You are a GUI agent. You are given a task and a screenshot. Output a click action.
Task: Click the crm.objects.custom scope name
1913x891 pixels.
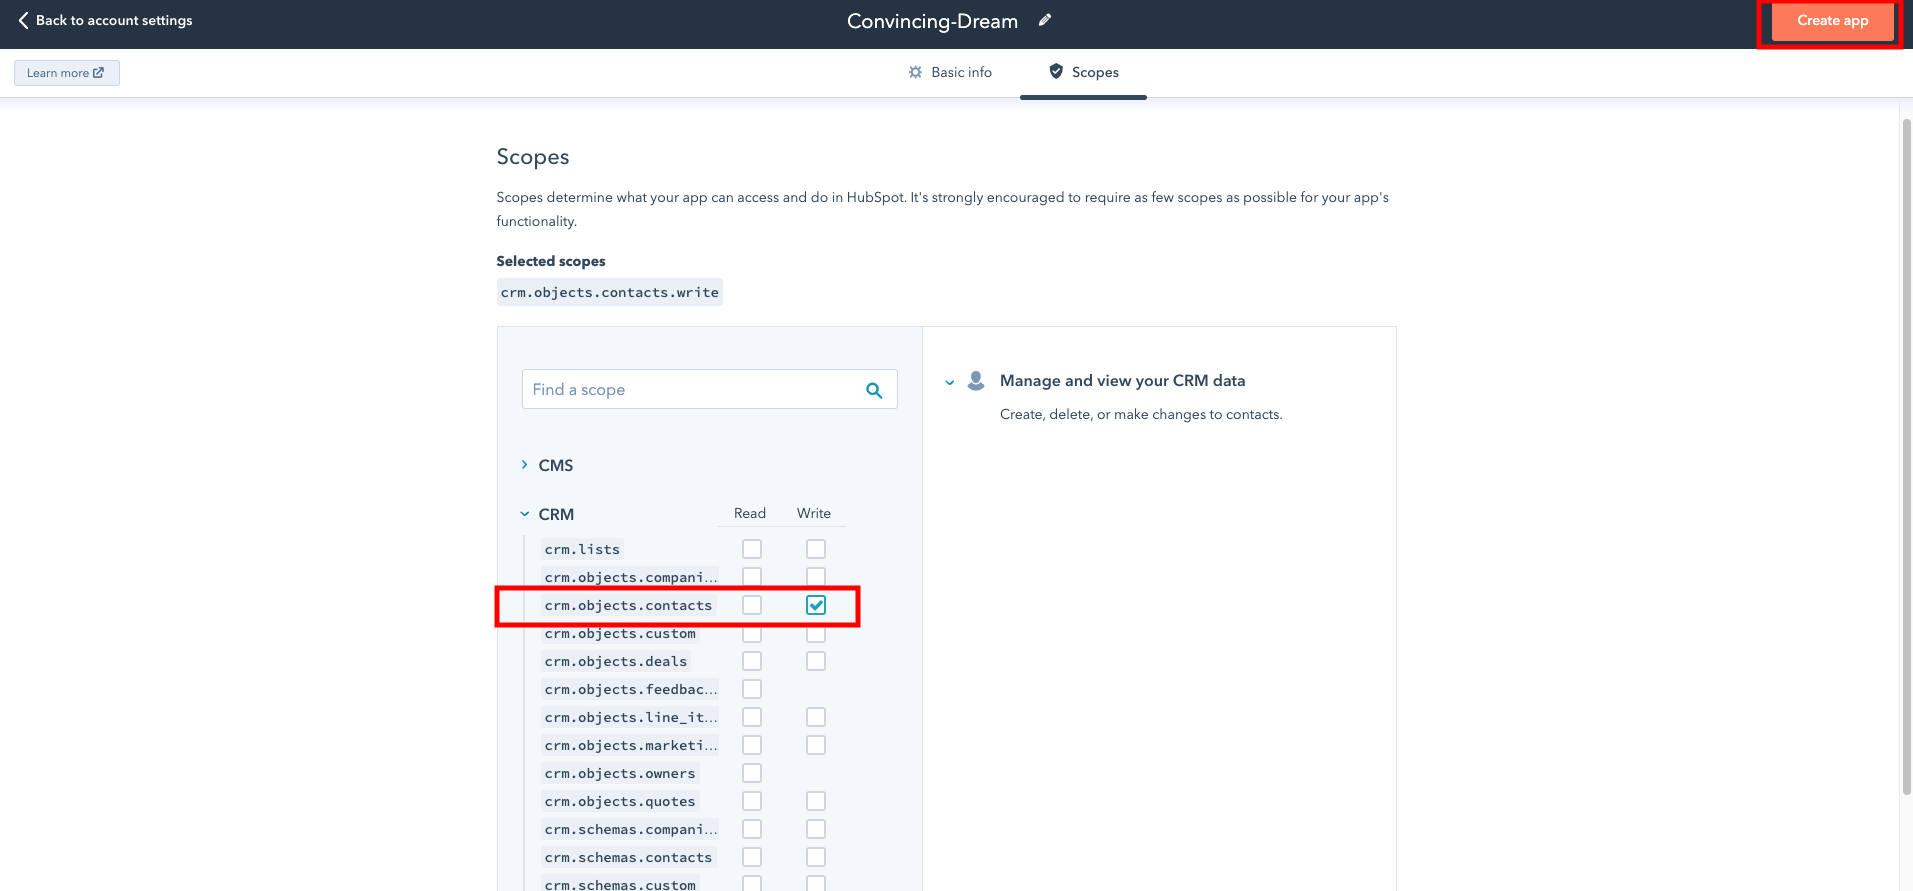tap(620, 633)
